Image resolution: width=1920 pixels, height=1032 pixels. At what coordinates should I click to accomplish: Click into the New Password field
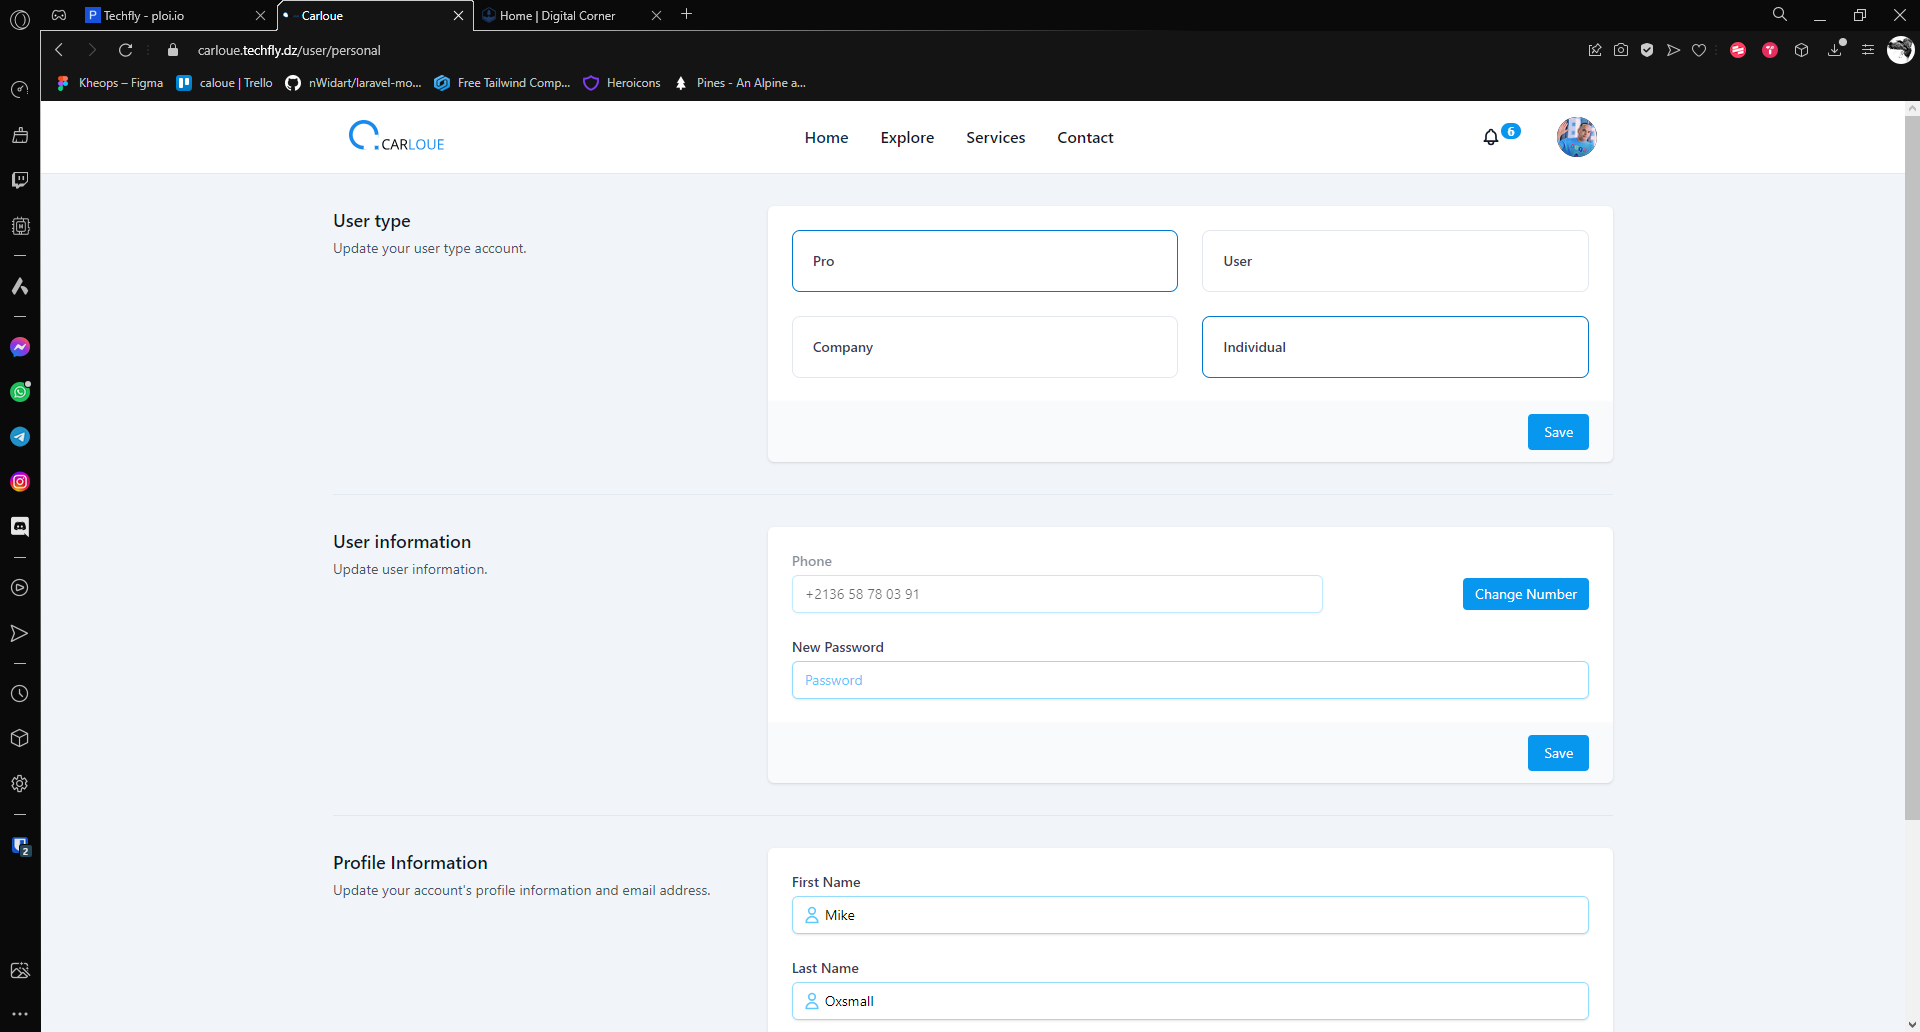[1189, 680]
